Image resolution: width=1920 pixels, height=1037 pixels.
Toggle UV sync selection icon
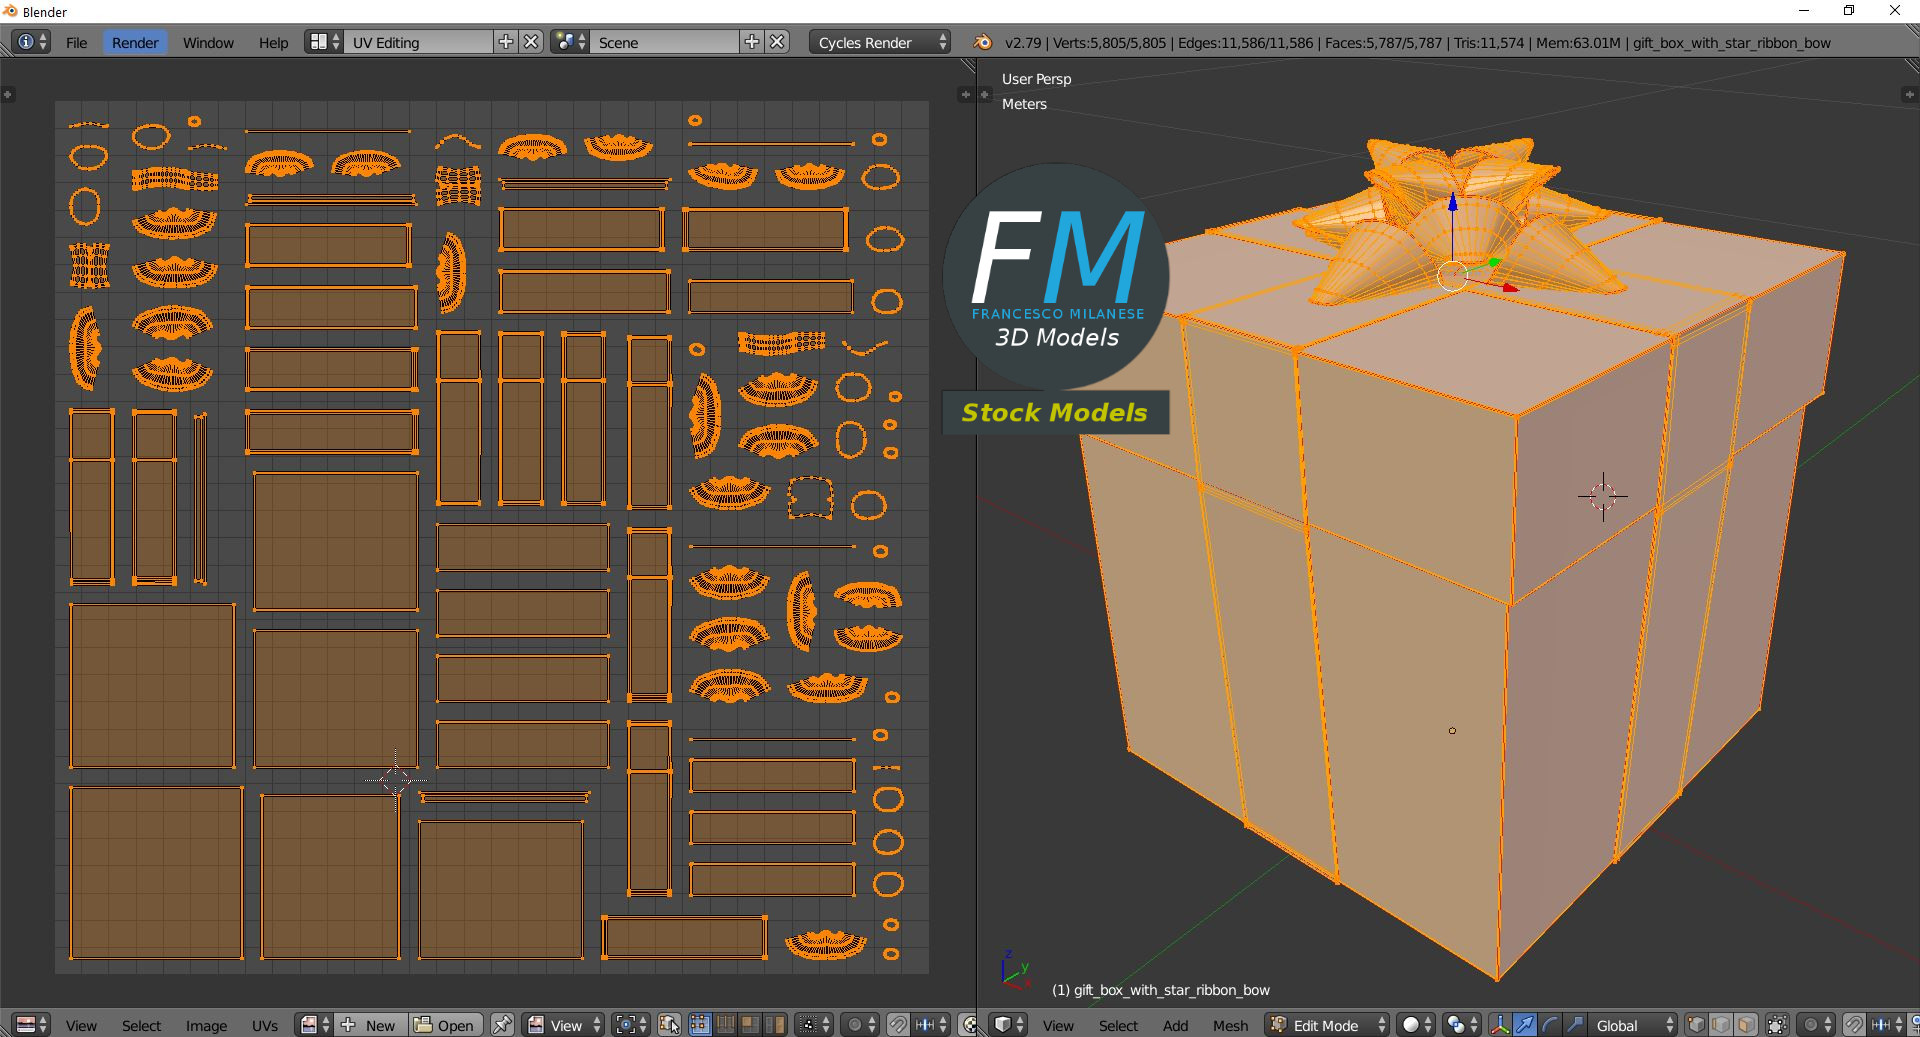click(x=669, y=1025)
